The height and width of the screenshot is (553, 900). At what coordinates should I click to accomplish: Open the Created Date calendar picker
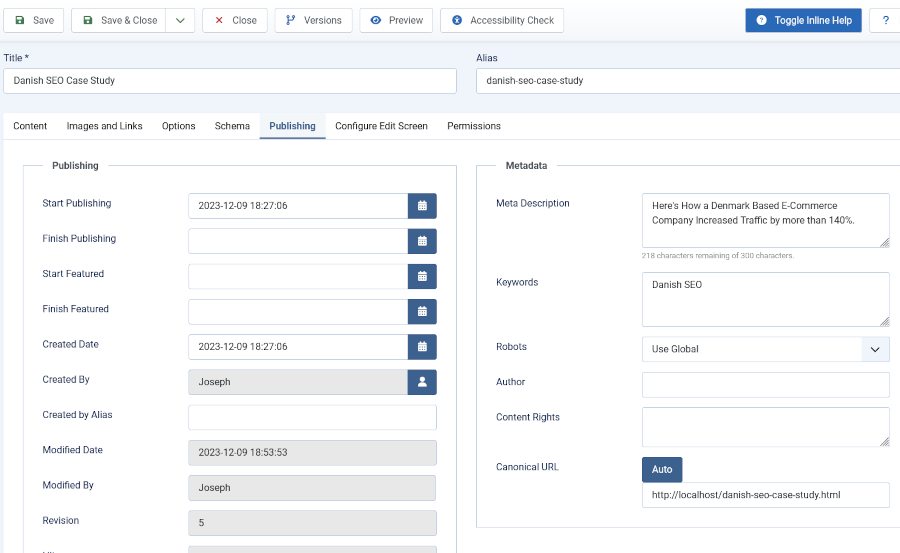[422, 347]
